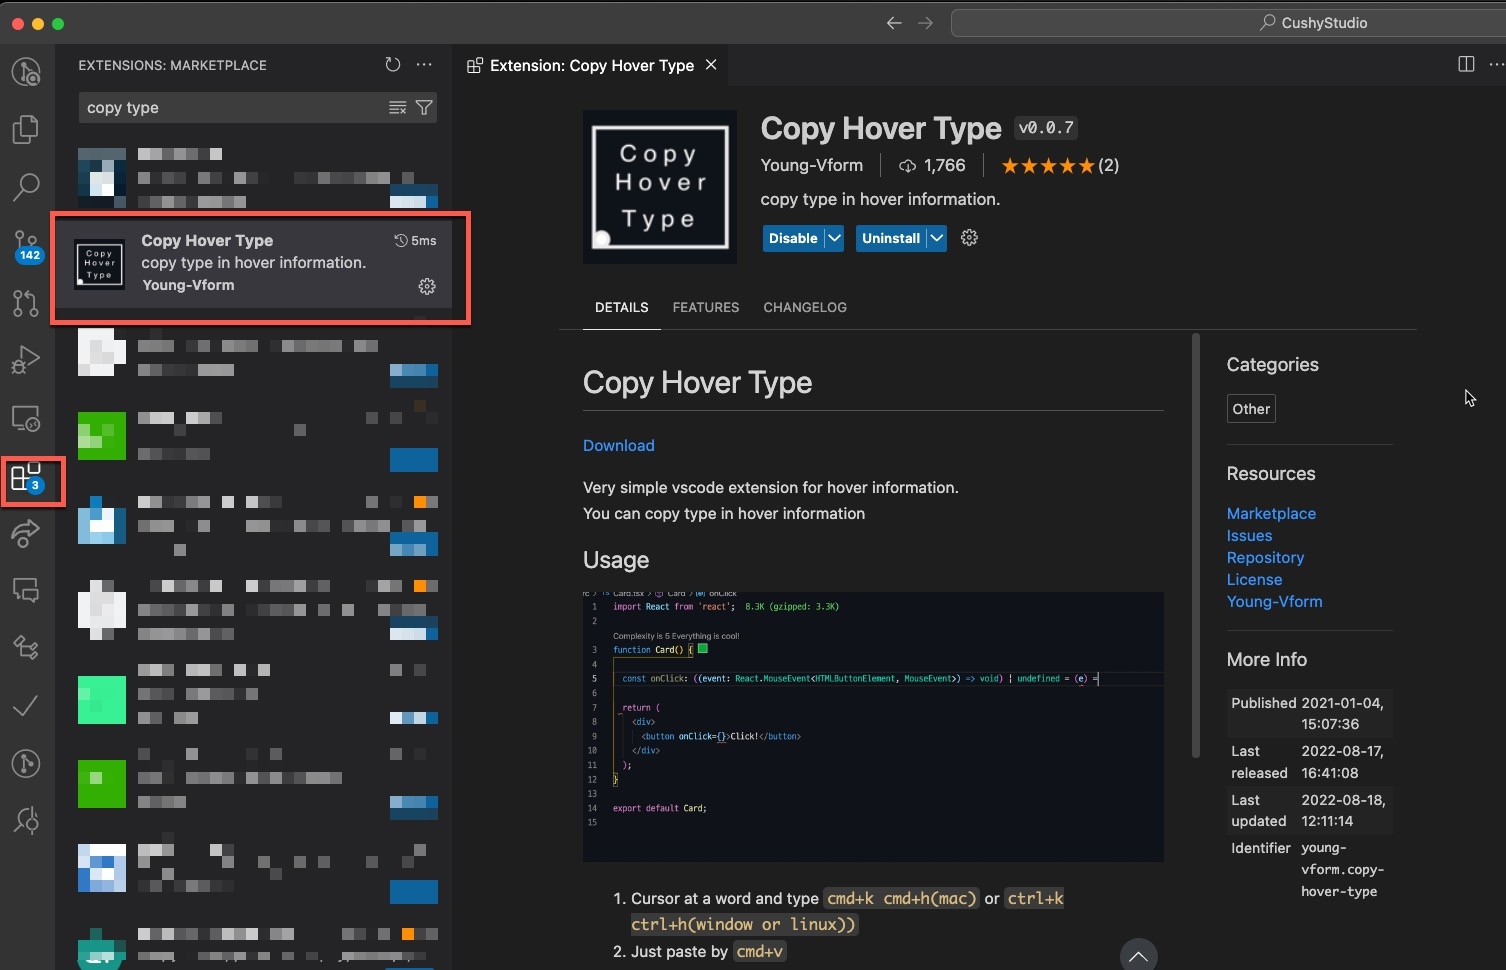Click the extension details vertical scrollbar

click(x=1195, y=545)
